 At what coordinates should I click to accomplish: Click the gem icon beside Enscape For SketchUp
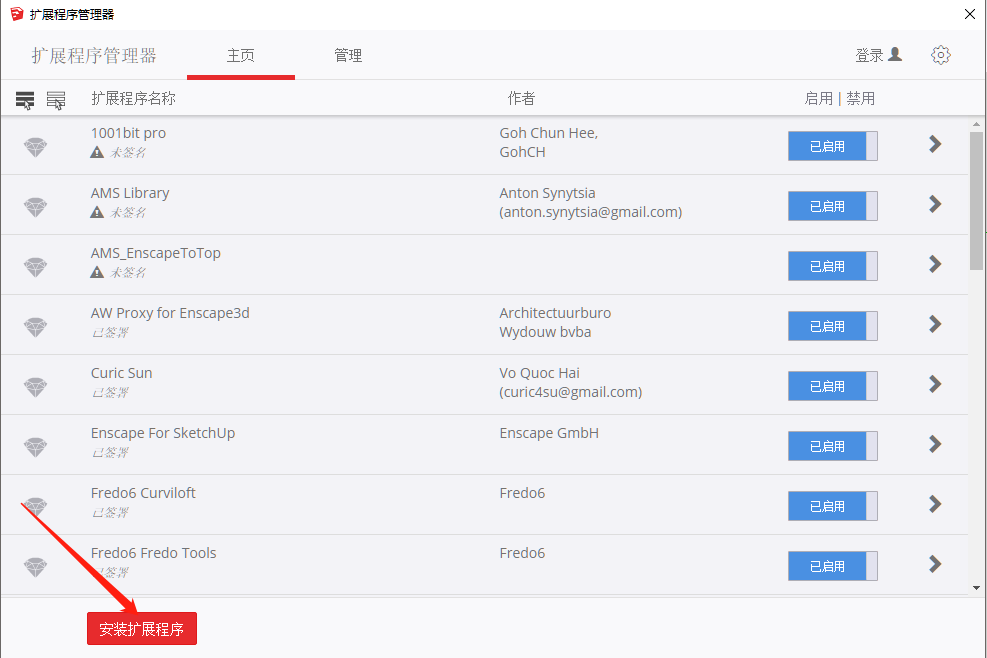coord(35,446)
